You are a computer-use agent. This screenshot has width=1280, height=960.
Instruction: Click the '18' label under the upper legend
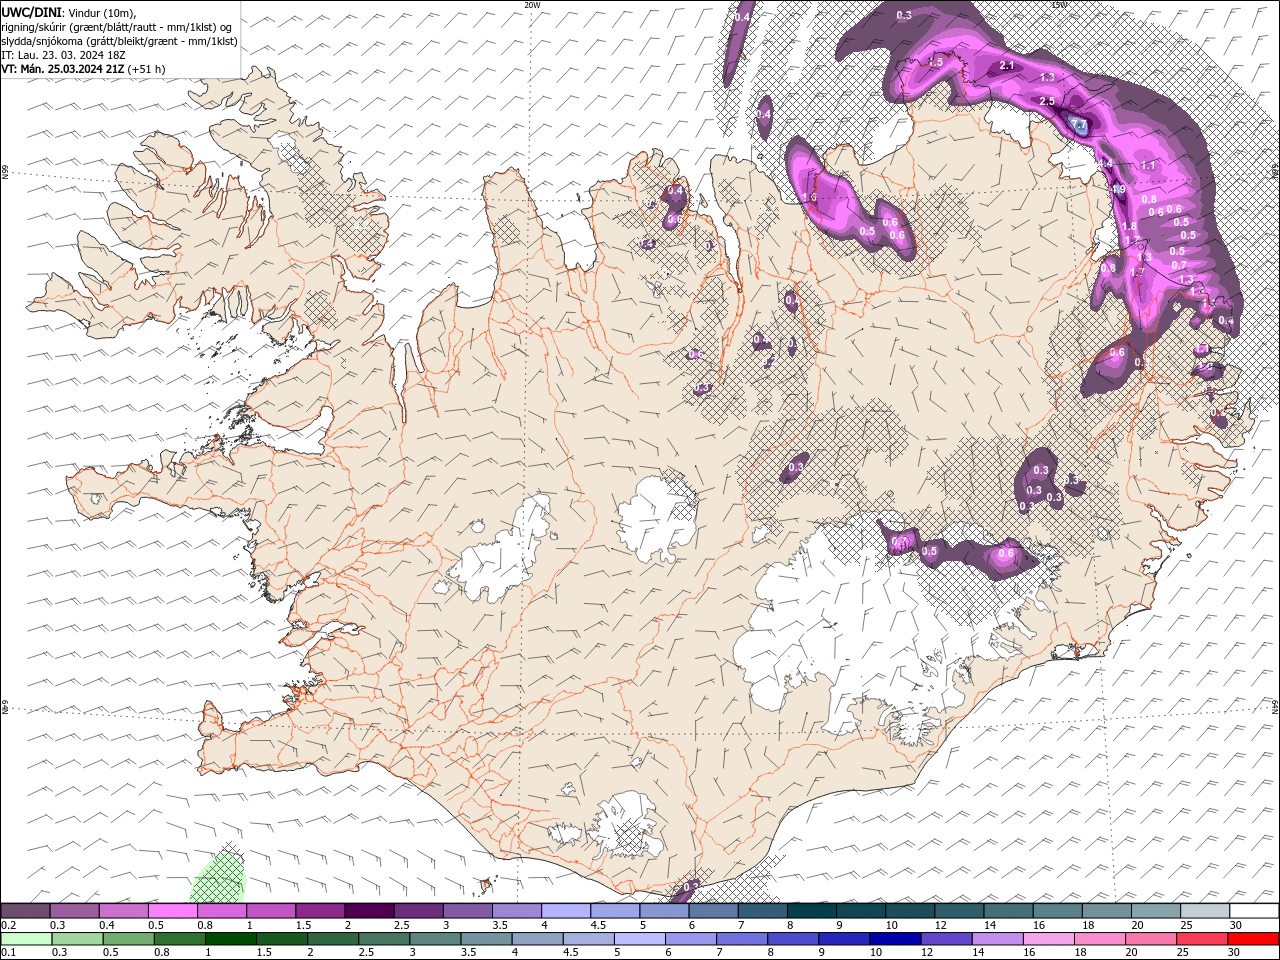click(x=1089, y=925)
